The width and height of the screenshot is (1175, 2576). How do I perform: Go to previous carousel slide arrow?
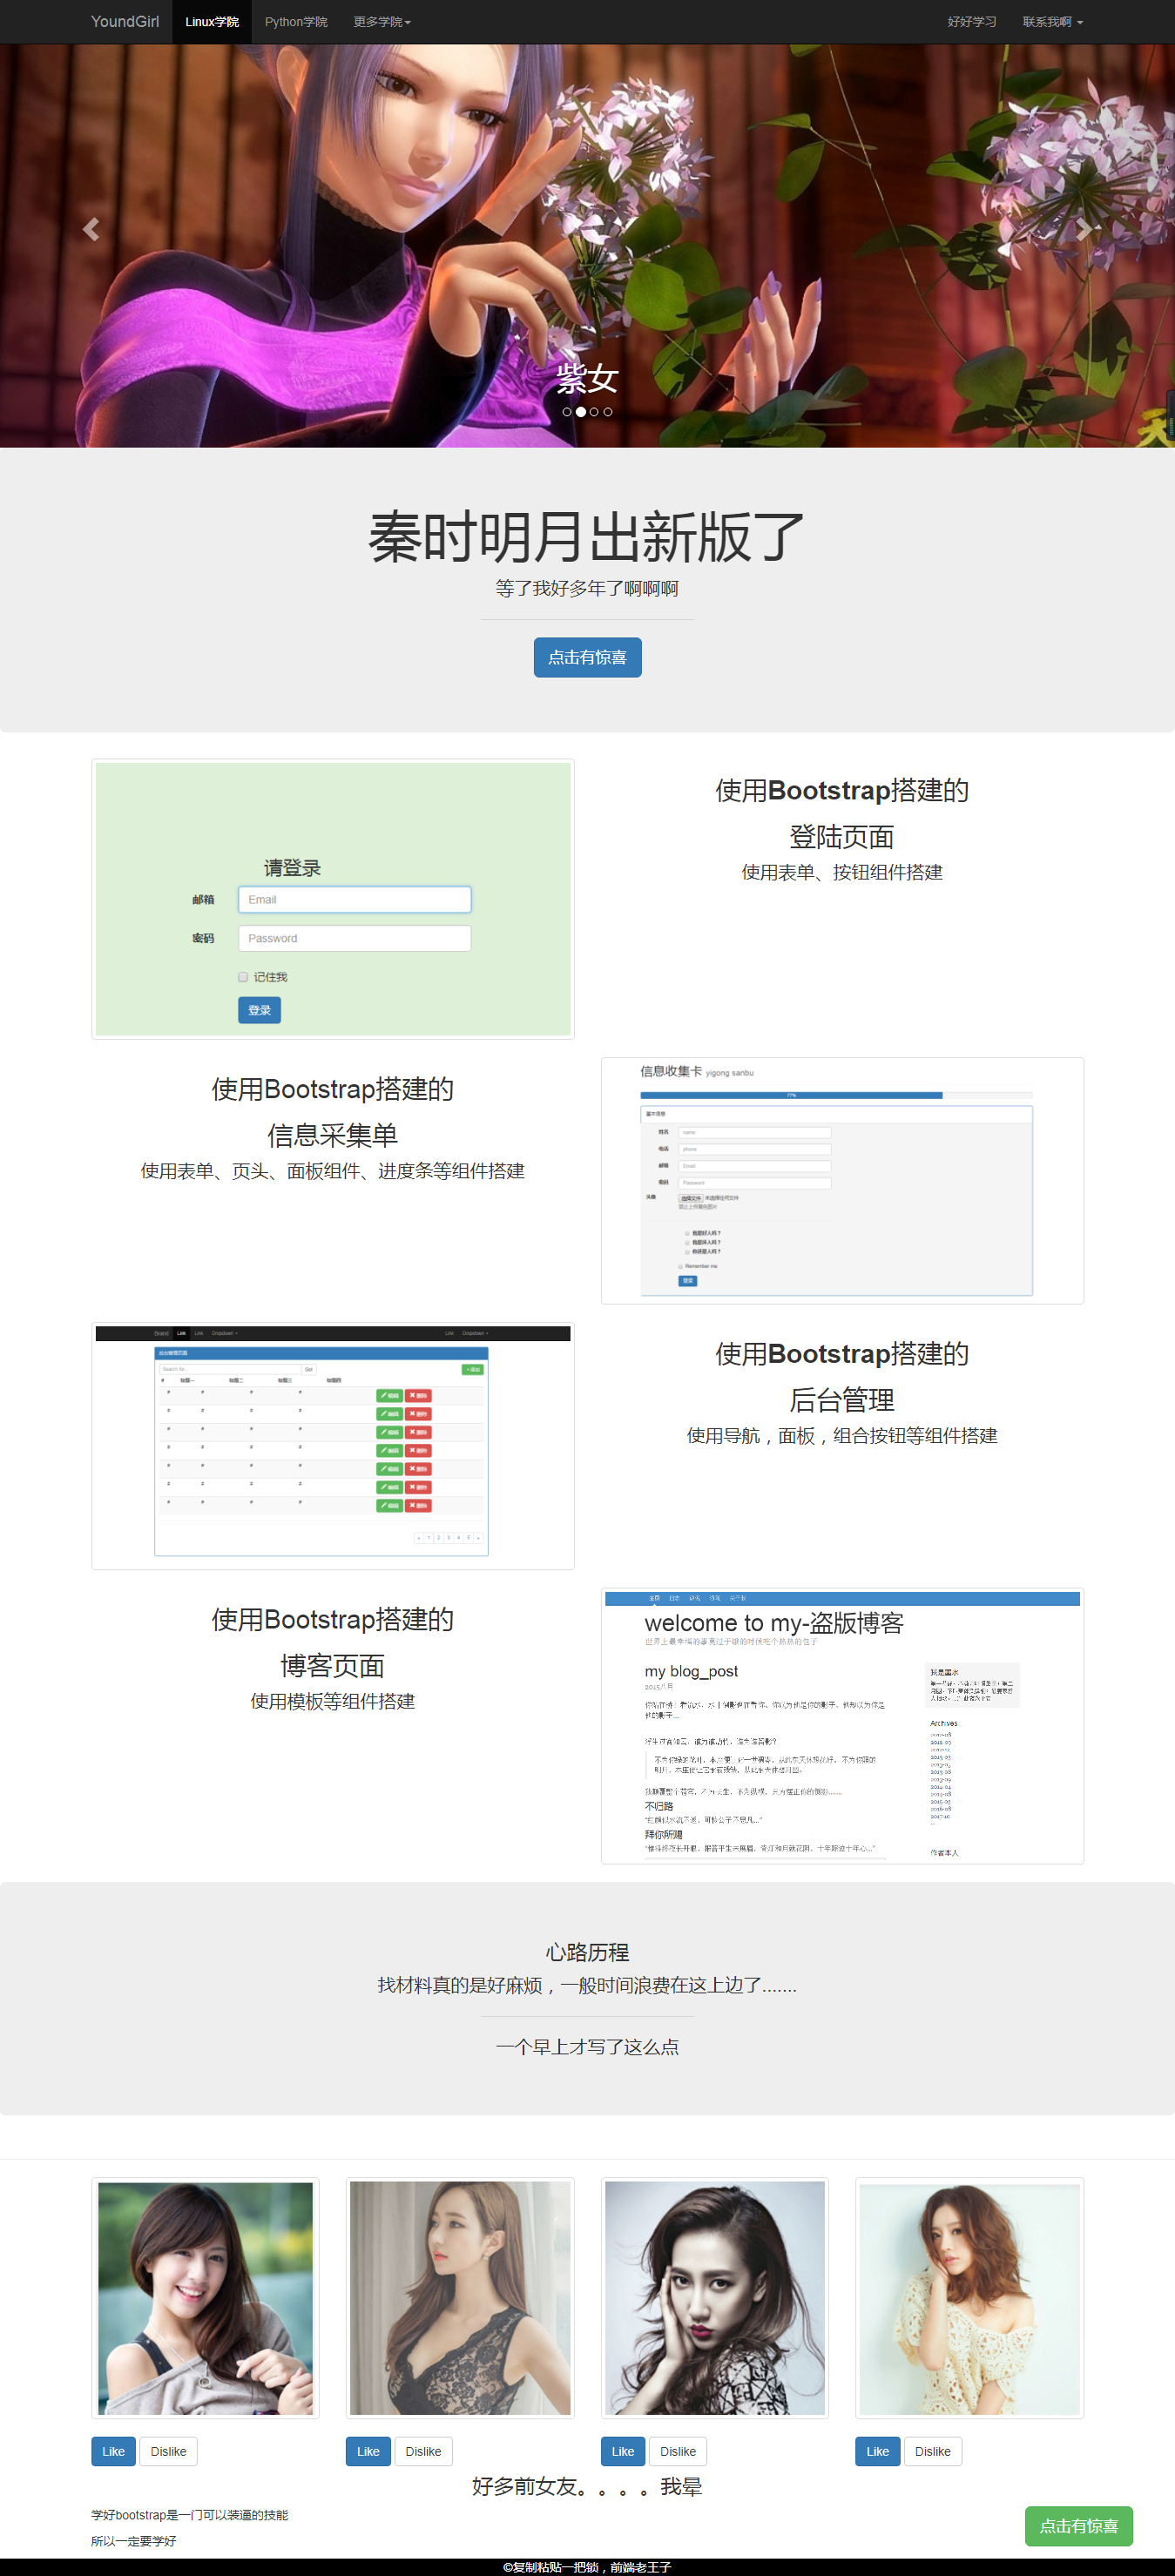coord(90,229)
